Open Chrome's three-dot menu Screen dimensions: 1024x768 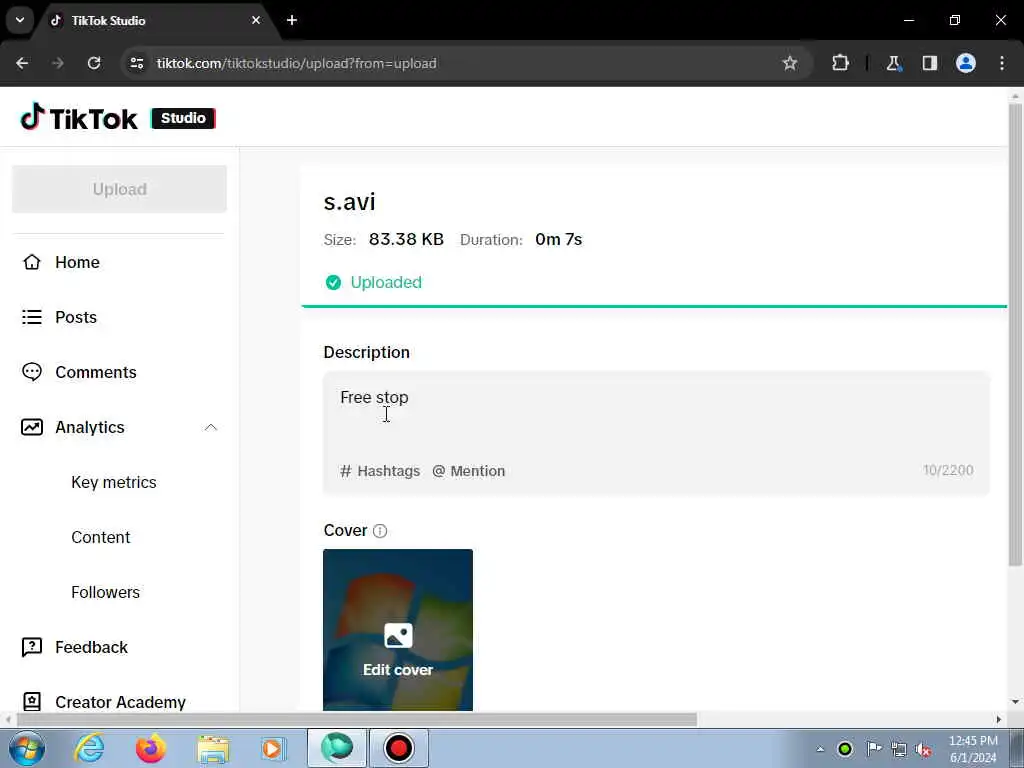[x=1002, y=63]
